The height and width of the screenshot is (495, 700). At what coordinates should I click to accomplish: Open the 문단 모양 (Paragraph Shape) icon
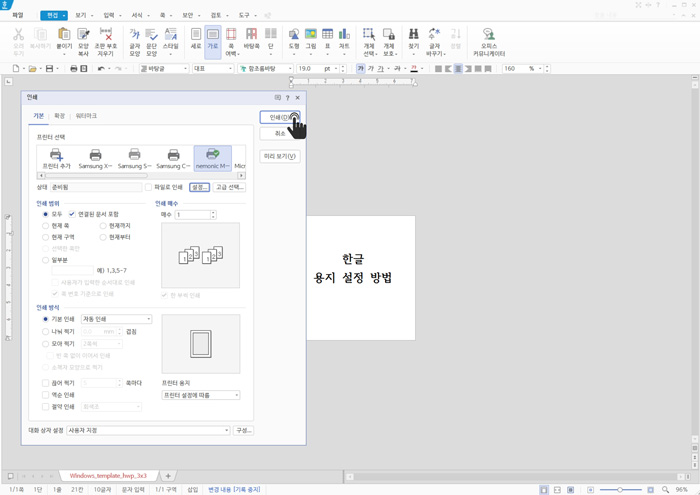(x=151, y=34)
